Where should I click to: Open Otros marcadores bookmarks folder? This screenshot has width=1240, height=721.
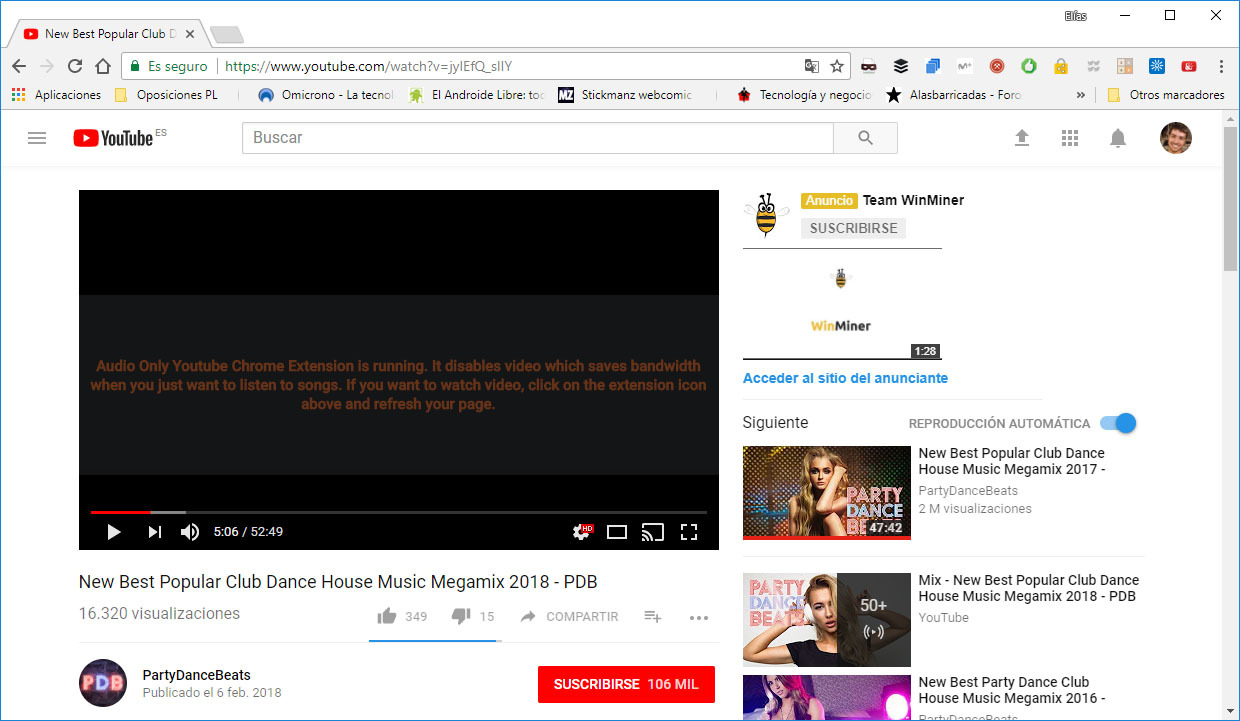(x=1166, y=95)
